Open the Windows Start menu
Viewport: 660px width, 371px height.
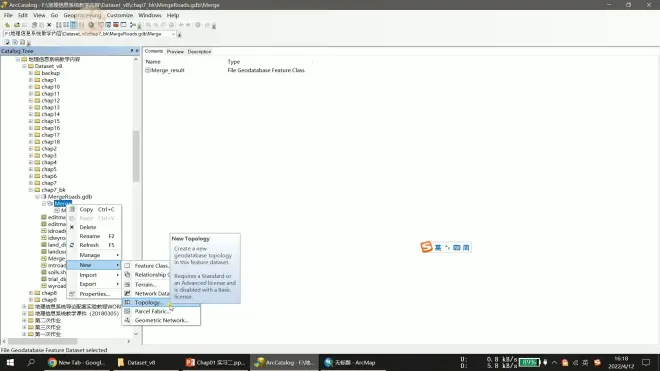coord(10,363)
